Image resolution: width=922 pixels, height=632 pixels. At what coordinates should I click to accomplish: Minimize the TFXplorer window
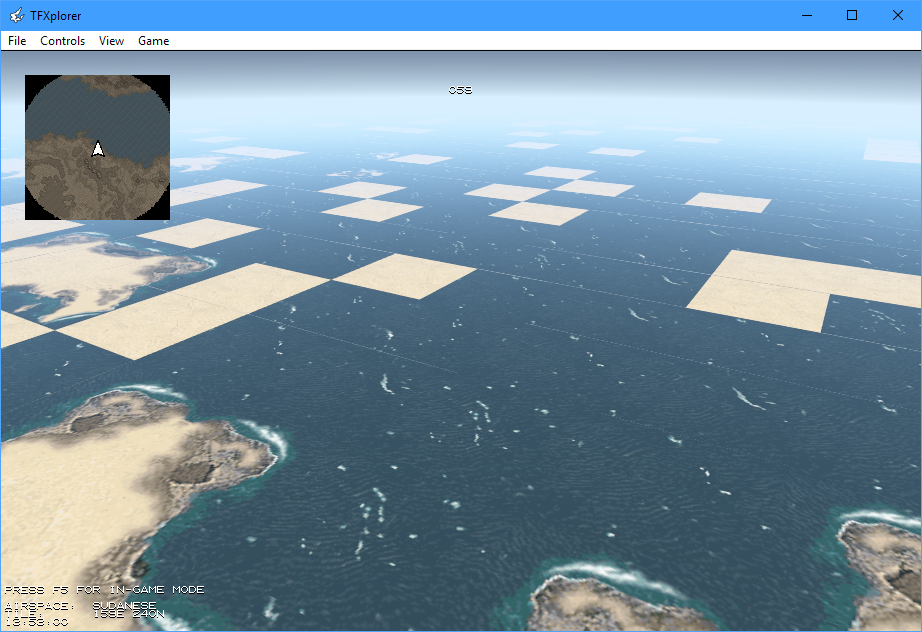[806, 15]
